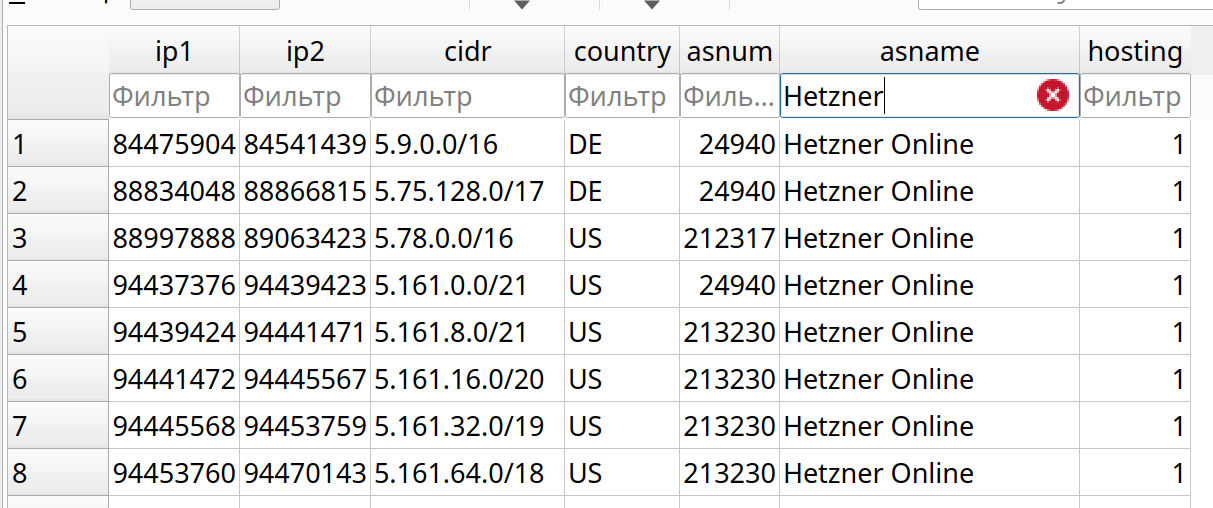Clear the Hetzner filter with red X
This screenshot has width=1213, height=508.
(x=1053, y=96)
